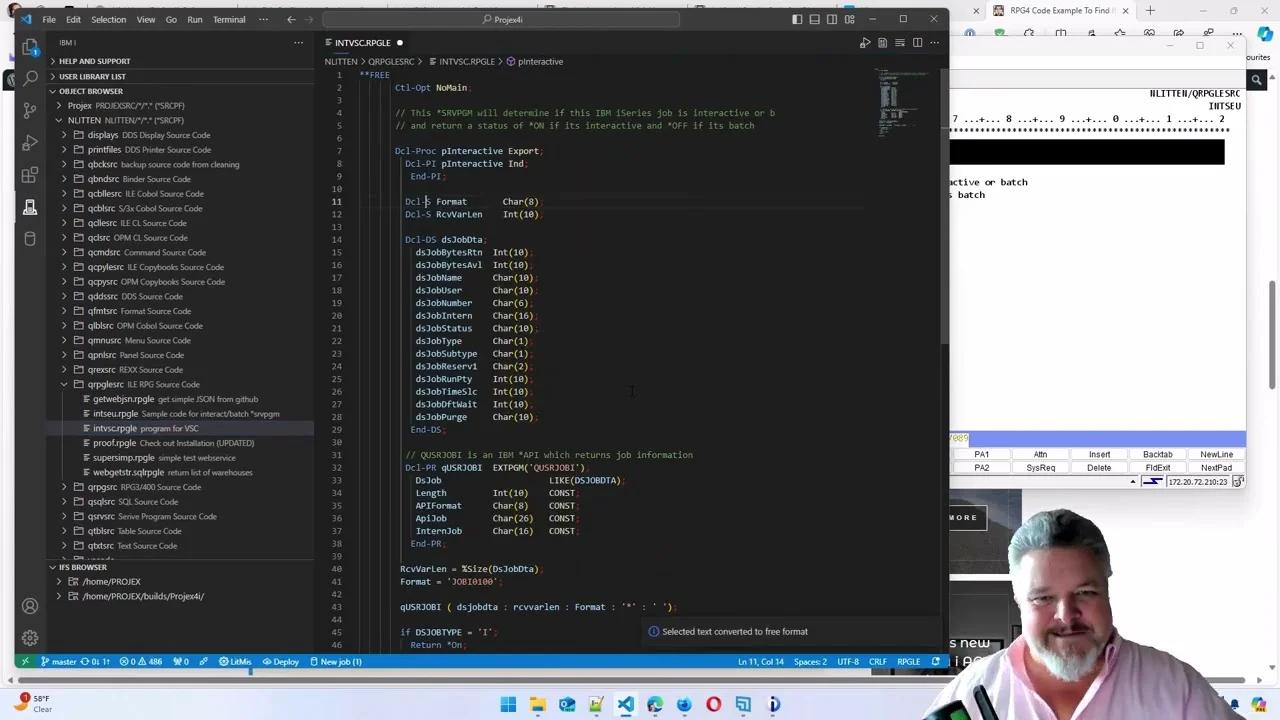Open the Search view in the activity bar

tap(29, 79)
